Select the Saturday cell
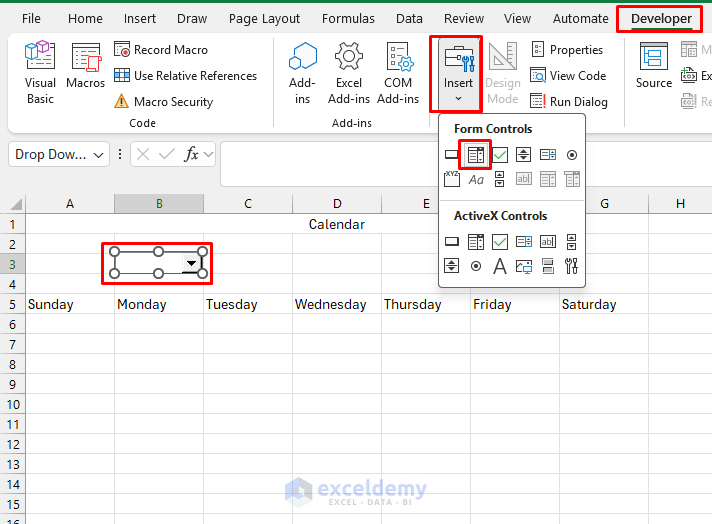Viewport: 712px width, 524px height. 604,304
